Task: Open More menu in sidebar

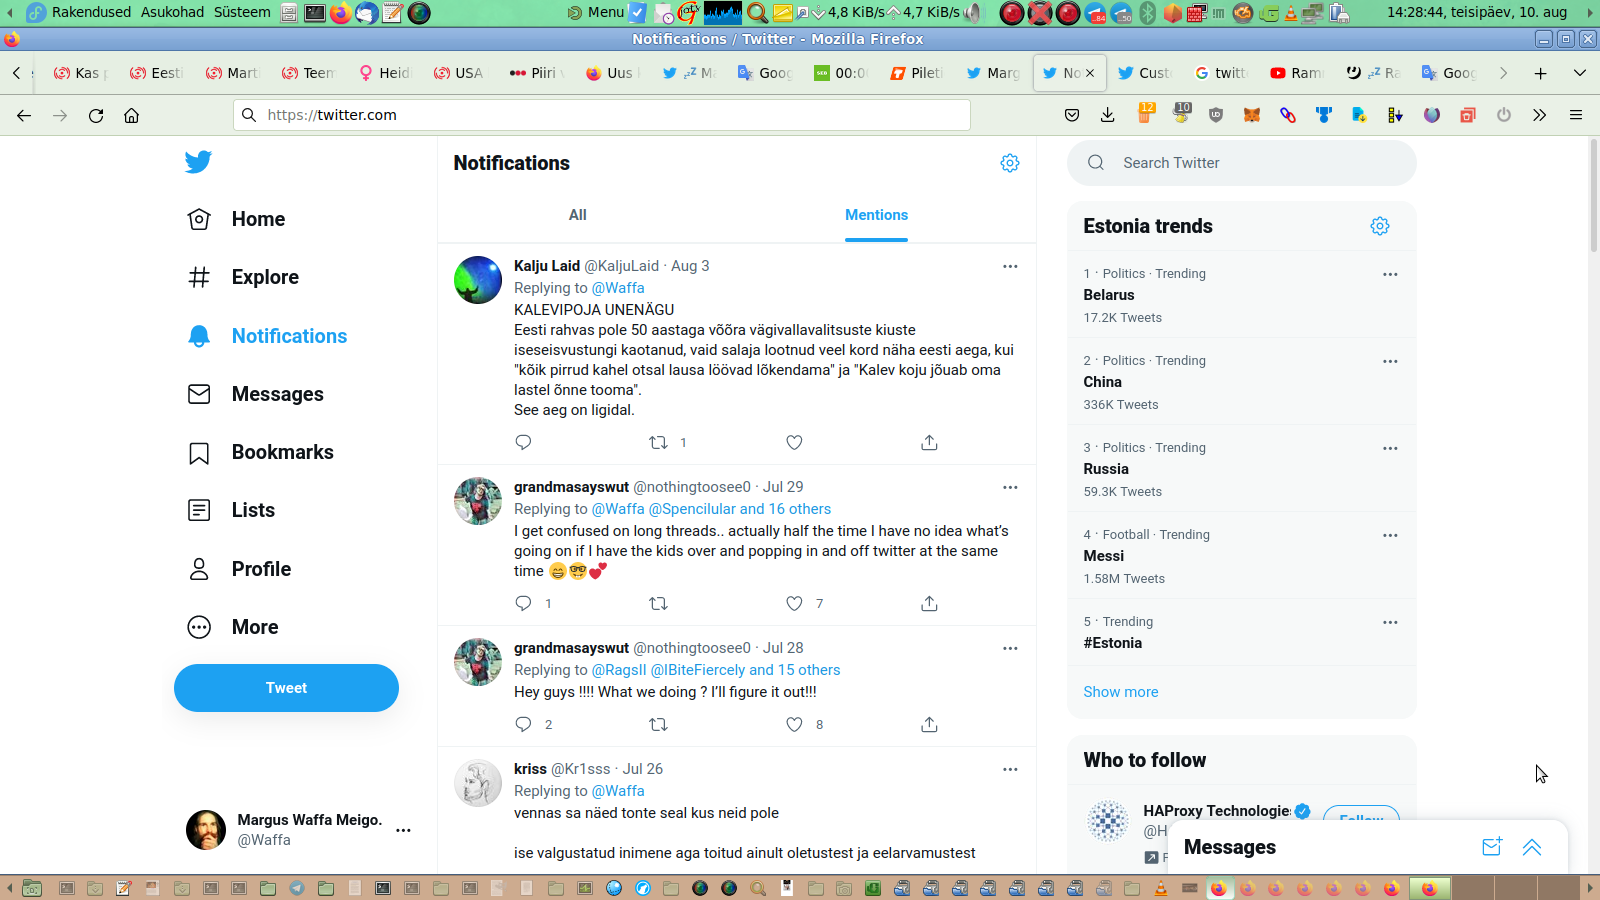Action: 234,627
